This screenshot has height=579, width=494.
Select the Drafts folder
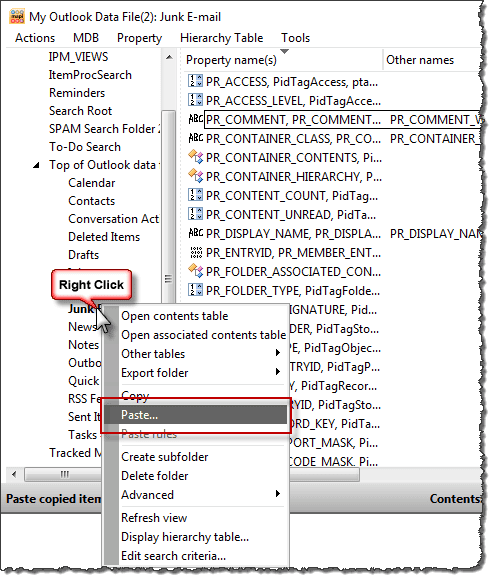pyautogui.click(x=83, y=255)
